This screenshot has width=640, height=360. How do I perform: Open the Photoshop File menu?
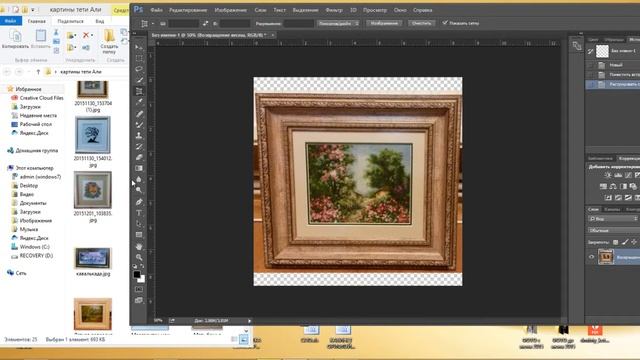point(156,10)
